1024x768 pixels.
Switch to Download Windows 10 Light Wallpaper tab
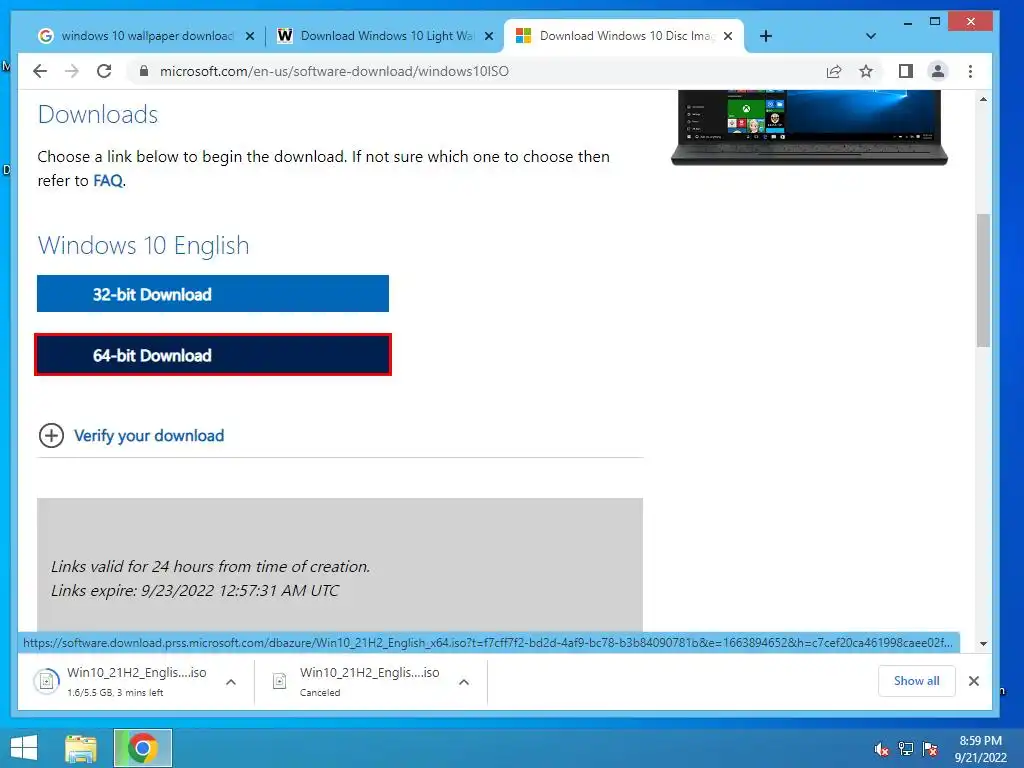pyautogui.click(x=385, y=36)
